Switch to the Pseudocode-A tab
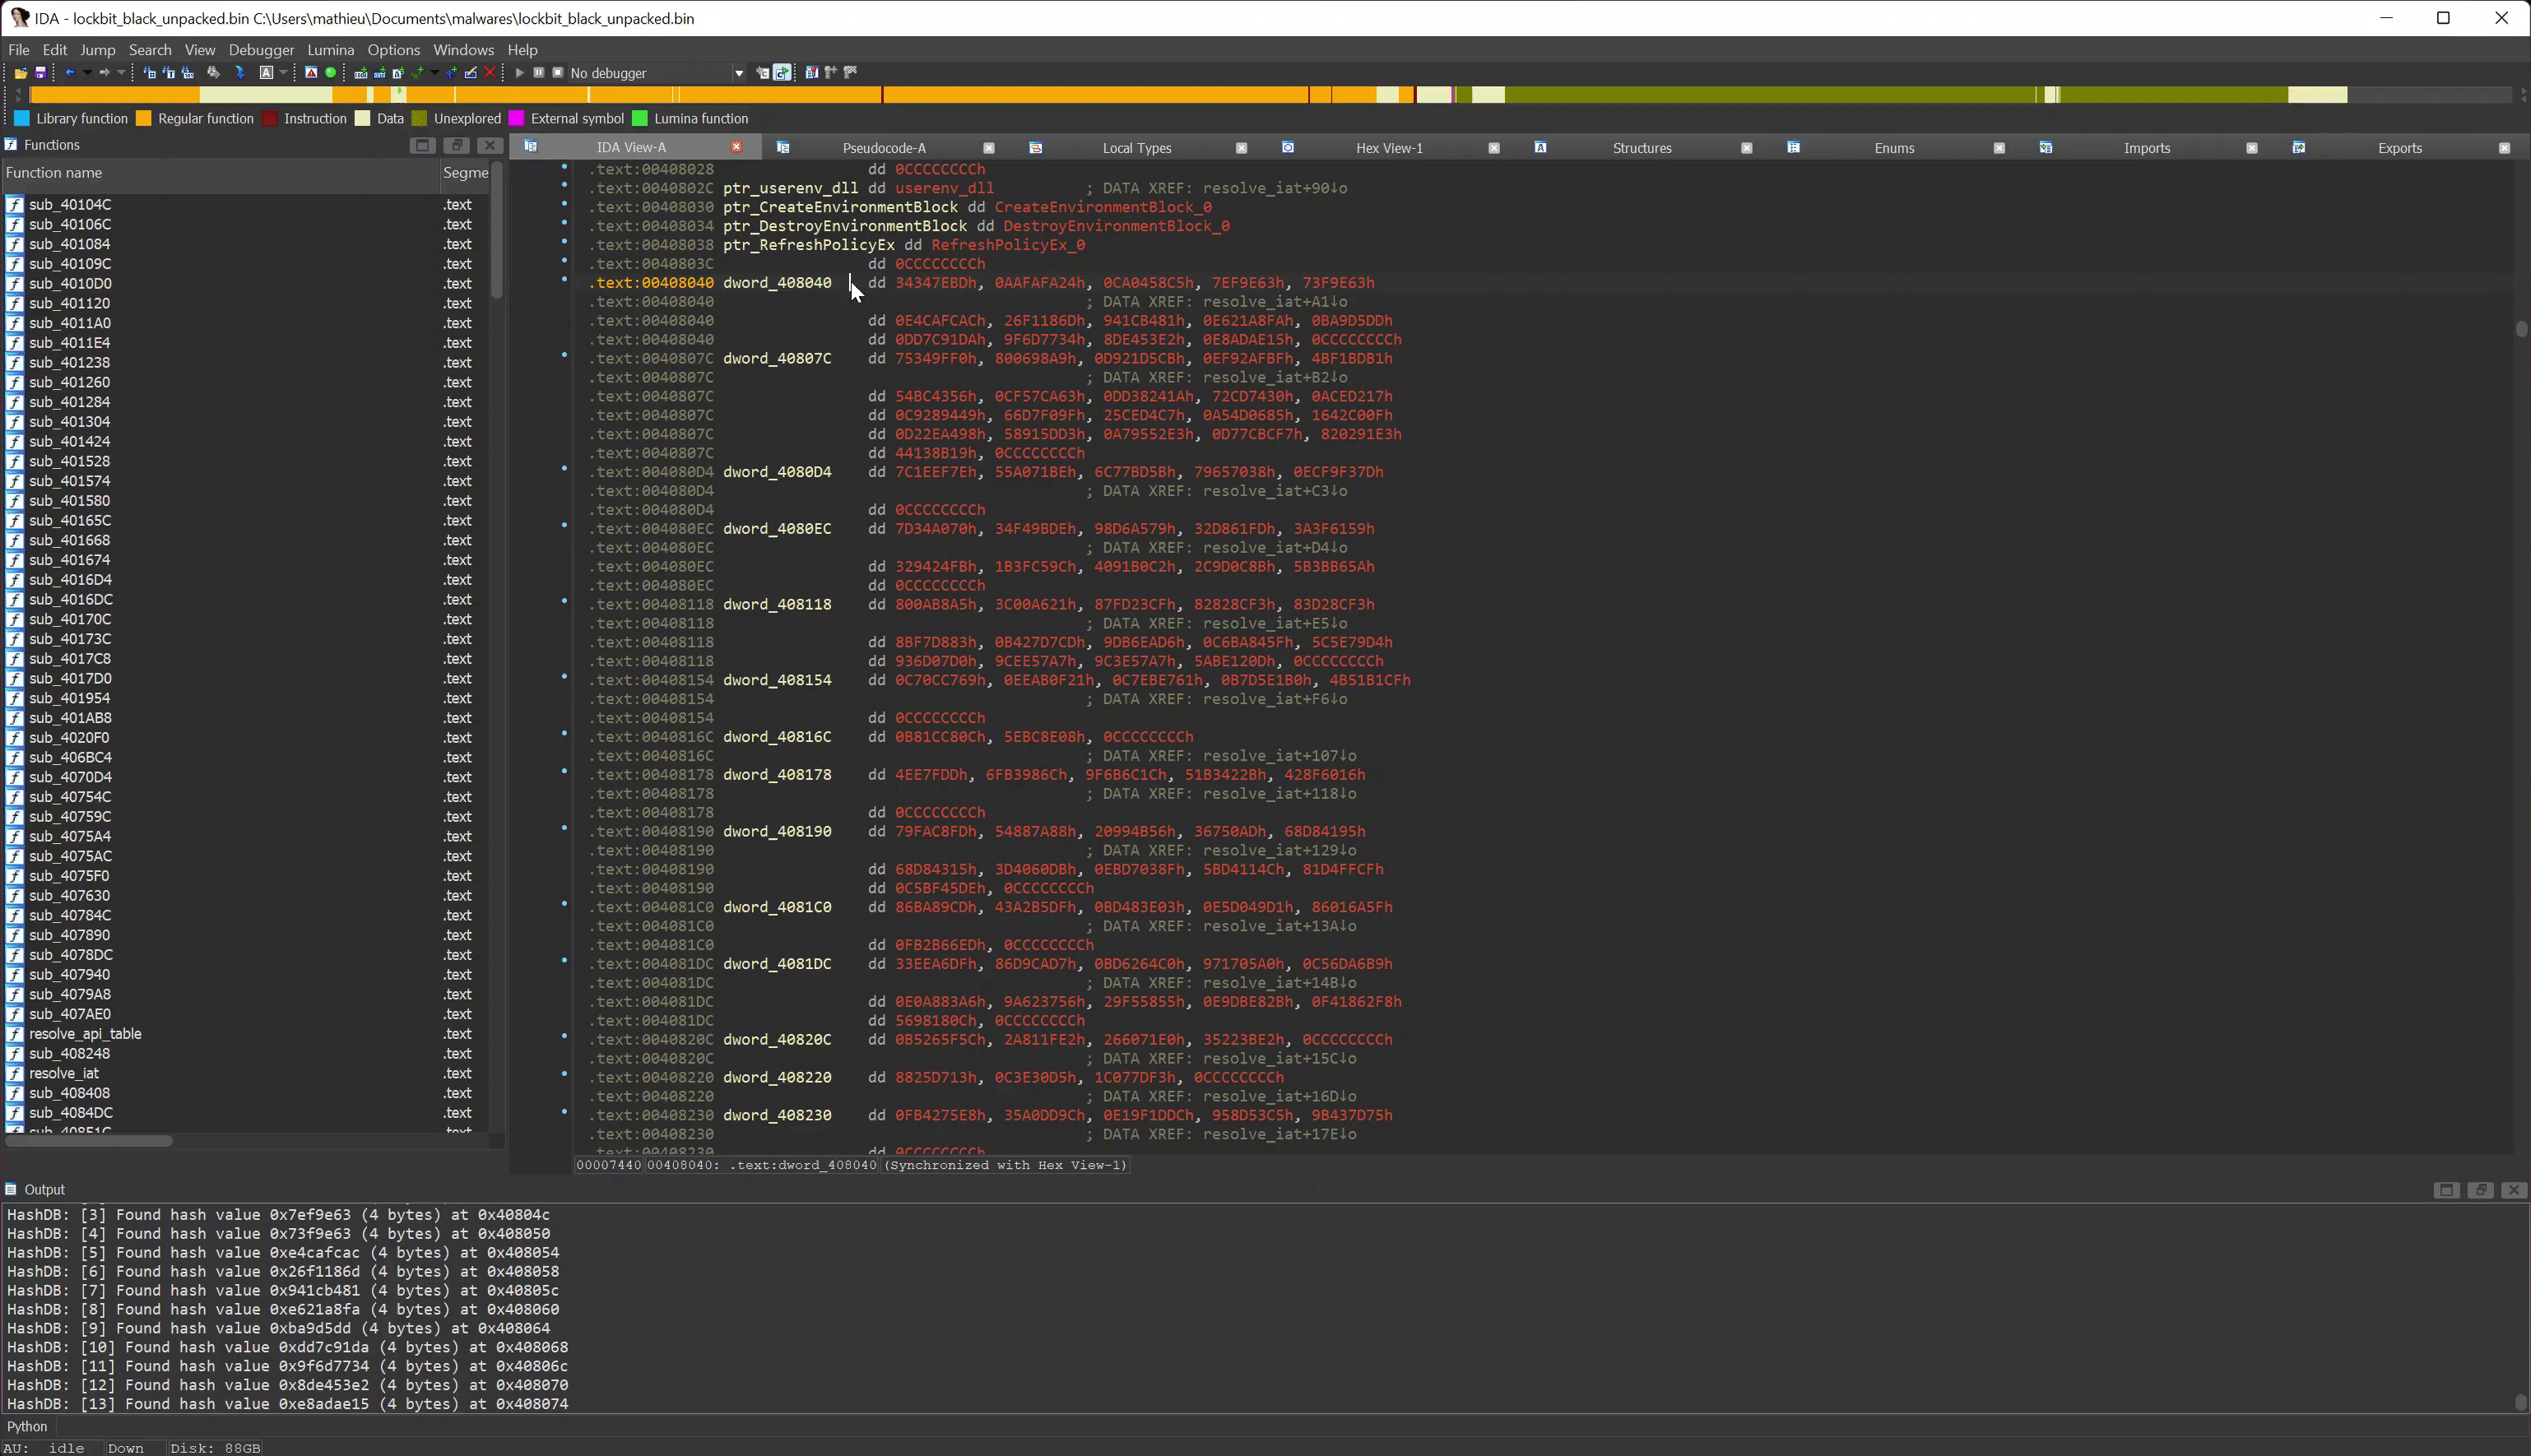 coord(884,148)
